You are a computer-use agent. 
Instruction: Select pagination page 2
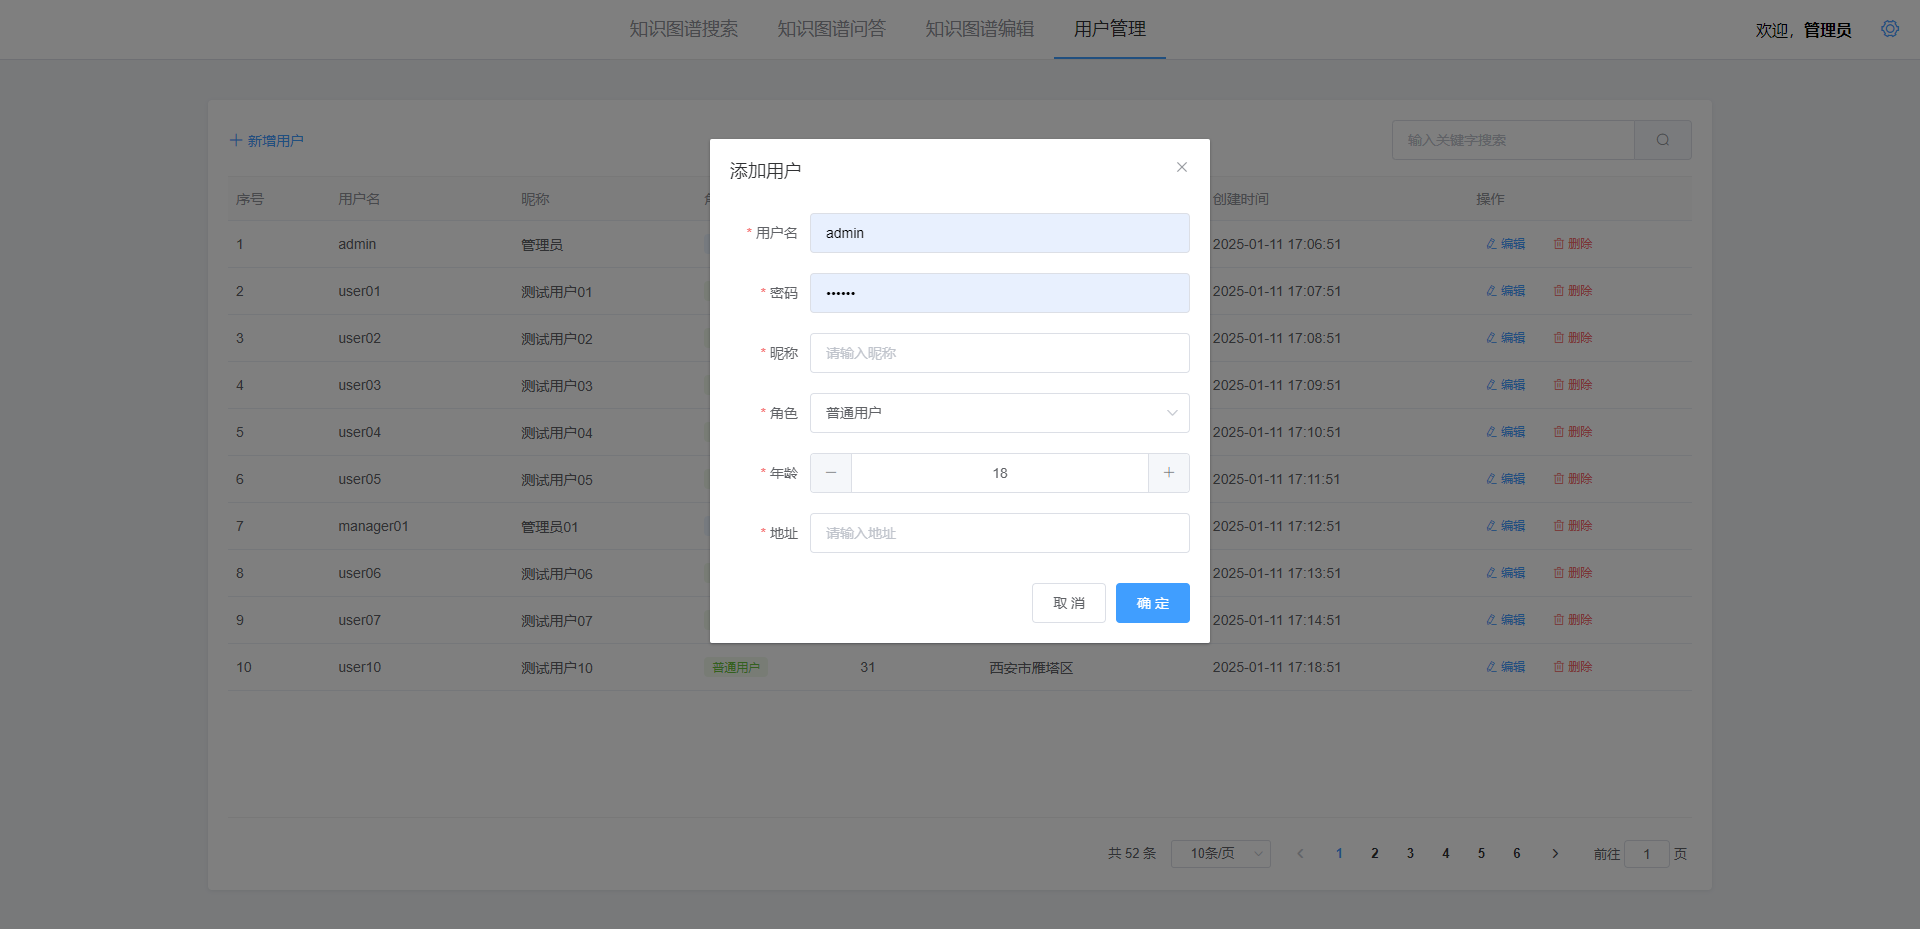coord(1375,854)
